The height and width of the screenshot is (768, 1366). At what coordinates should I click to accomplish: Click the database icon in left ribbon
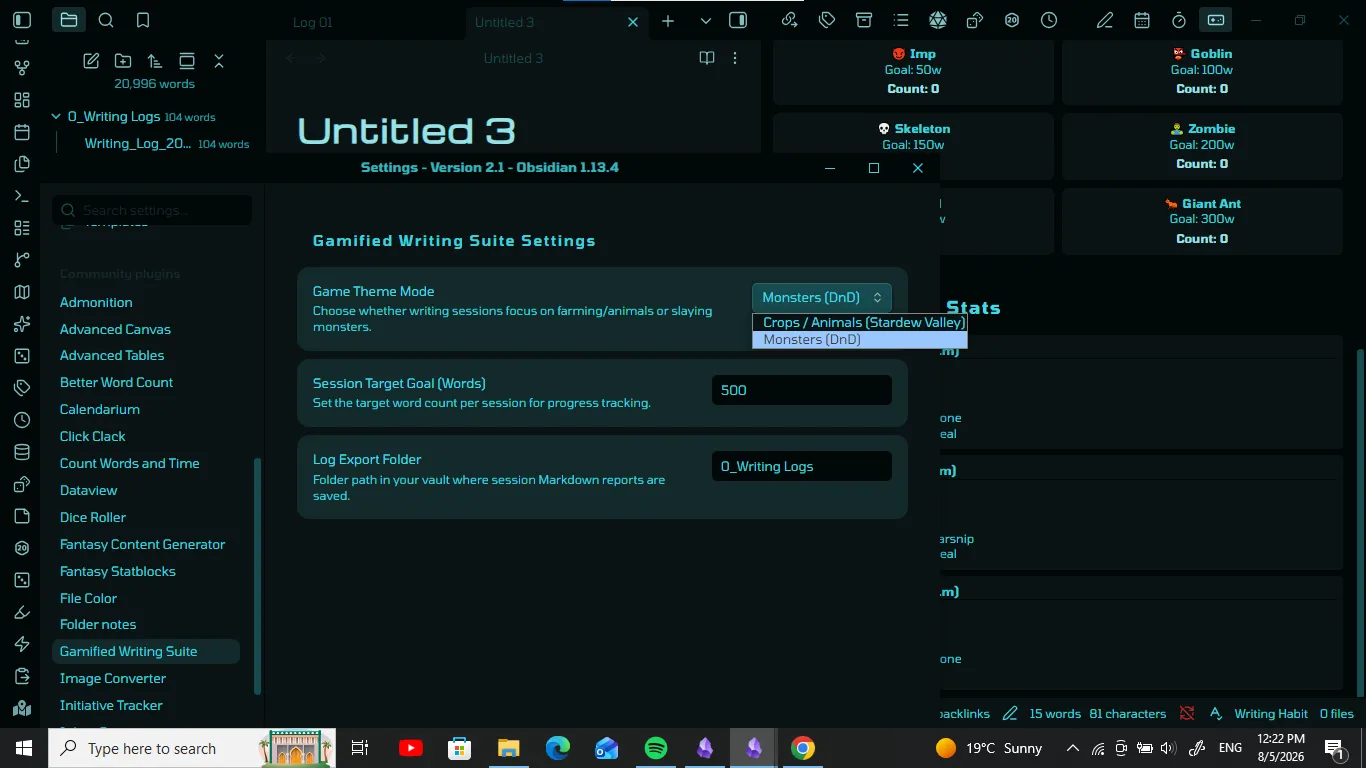(22, 452)
